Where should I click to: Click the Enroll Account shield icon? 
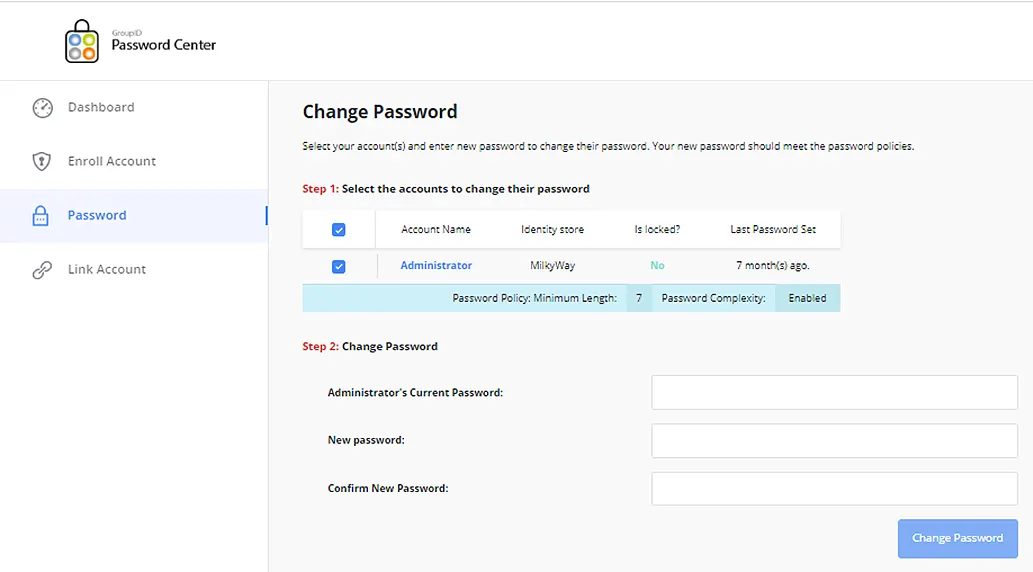point(42,161)
